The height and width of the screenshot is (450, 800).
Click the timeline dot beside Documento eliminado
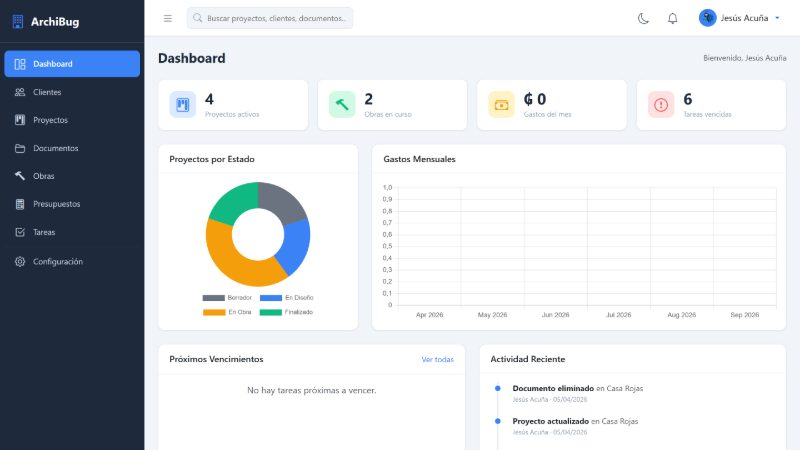(497, 388)
